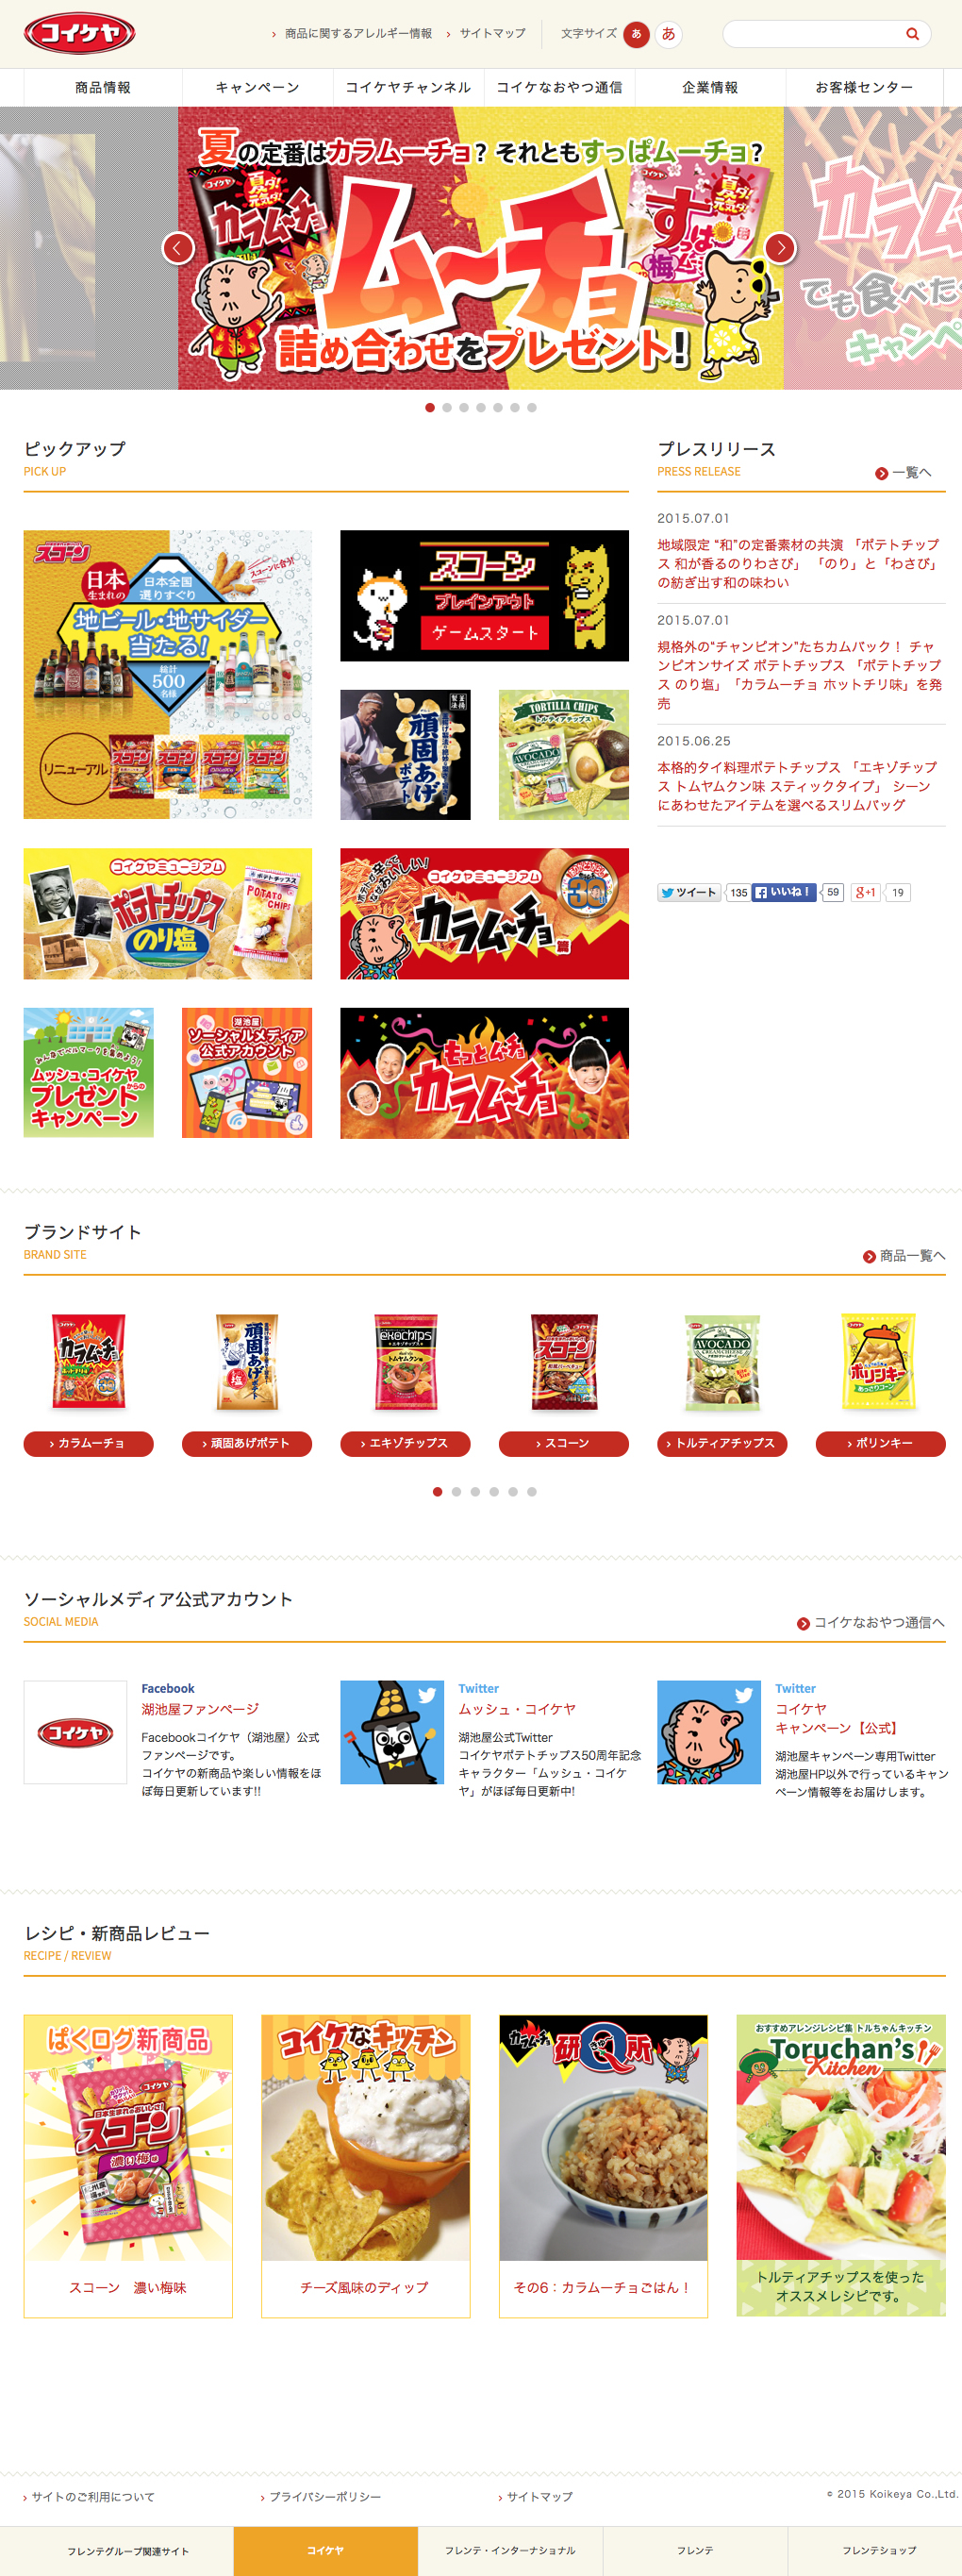
Task: Click inside the search input field
Action: [x=813, y=34]
